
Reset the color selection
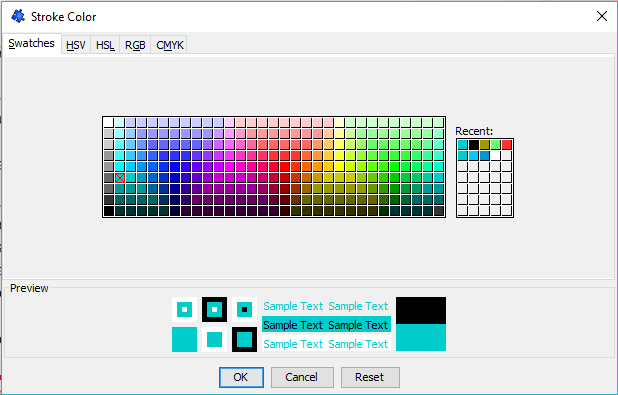(370, 377)
